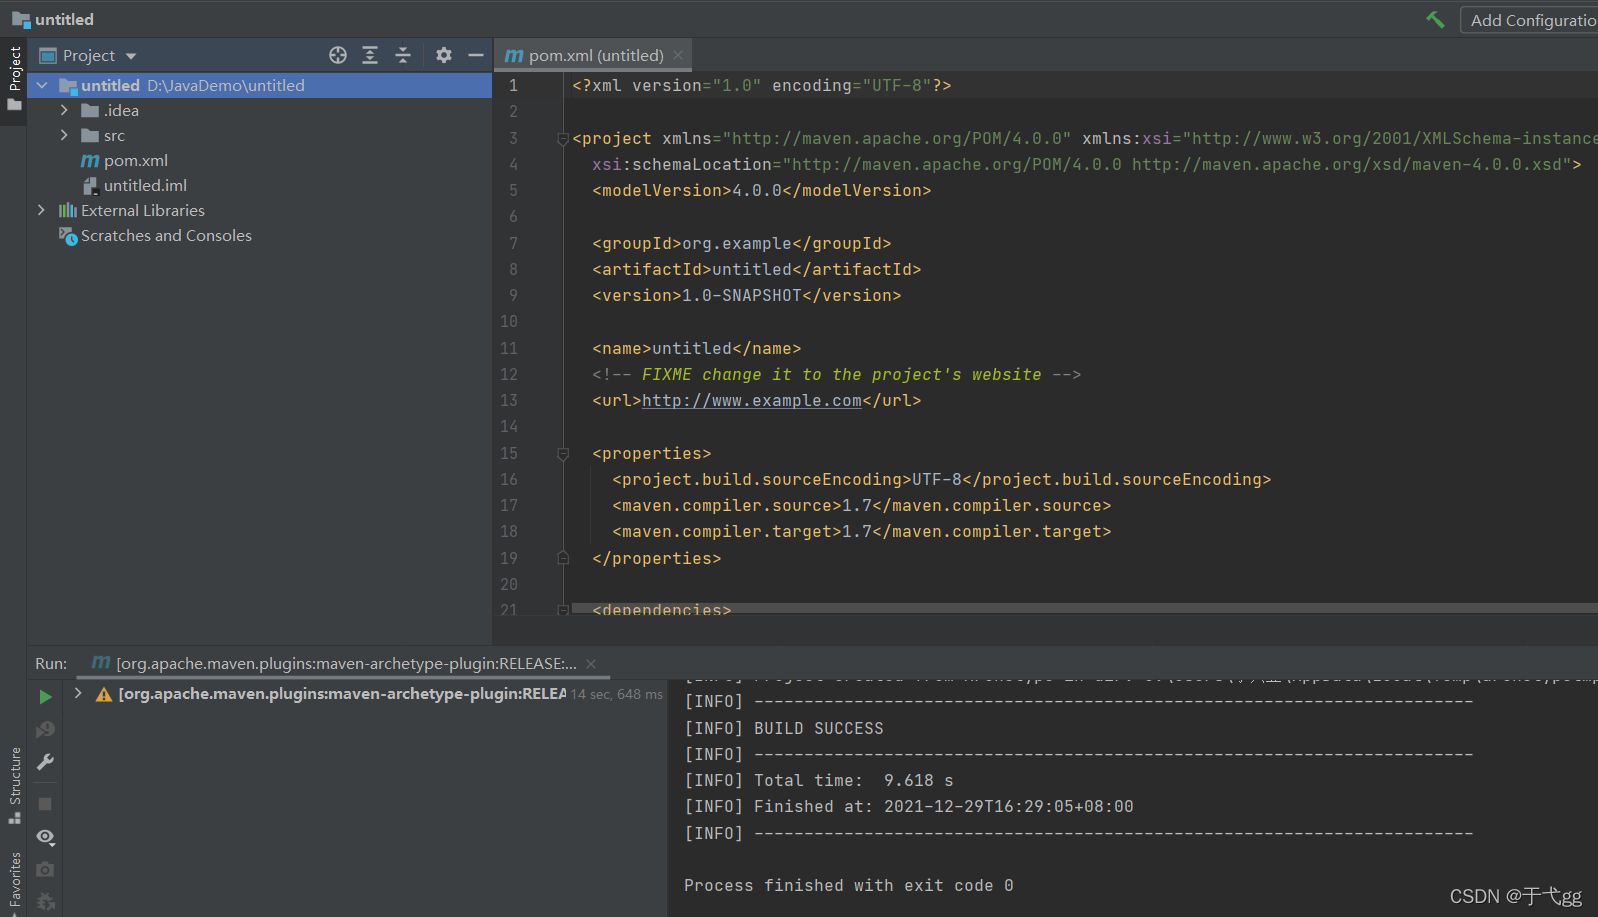The image size is (1598, 917).
Task: Click the warning icon on run node
Action: click(x=103, y=694)
